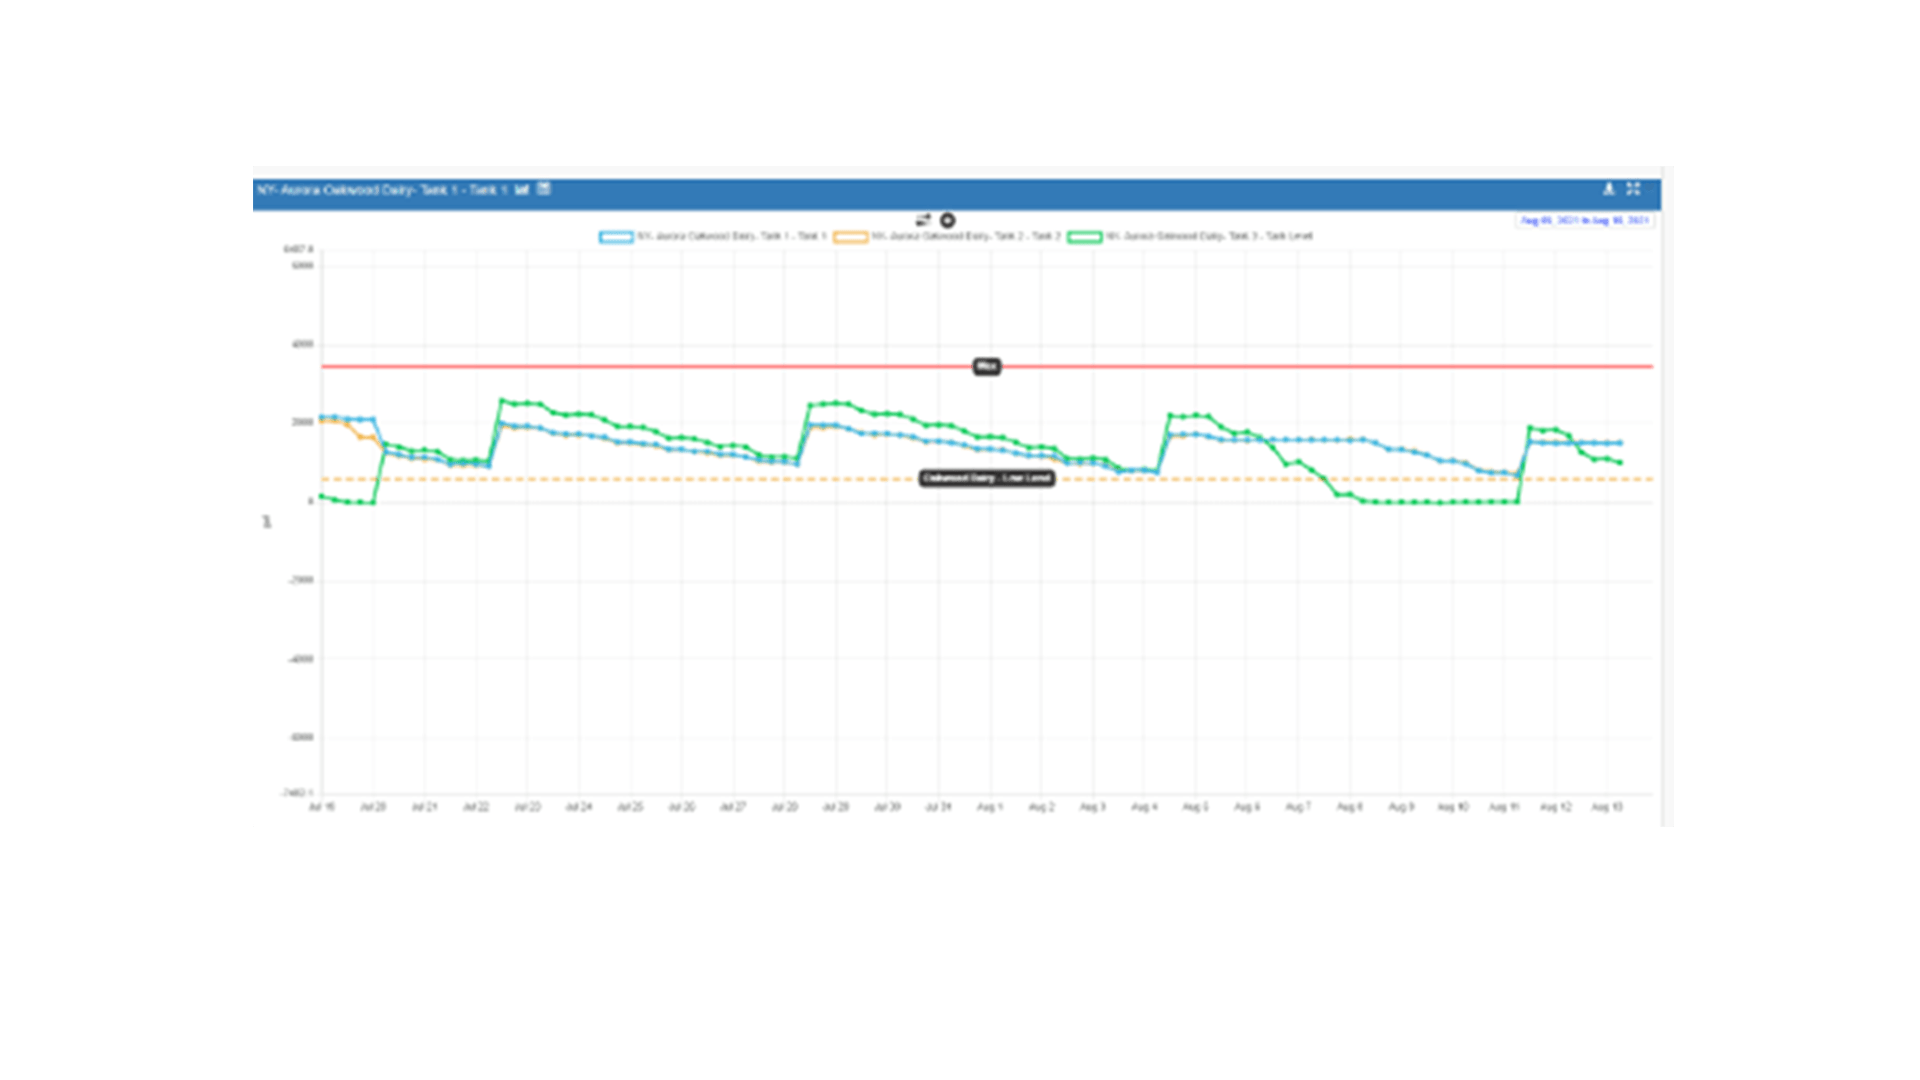Image resolution: width=1920 pixels, height=1080 pixels.
Task: Click the table view icon in header
Action: tap(543, 188)
